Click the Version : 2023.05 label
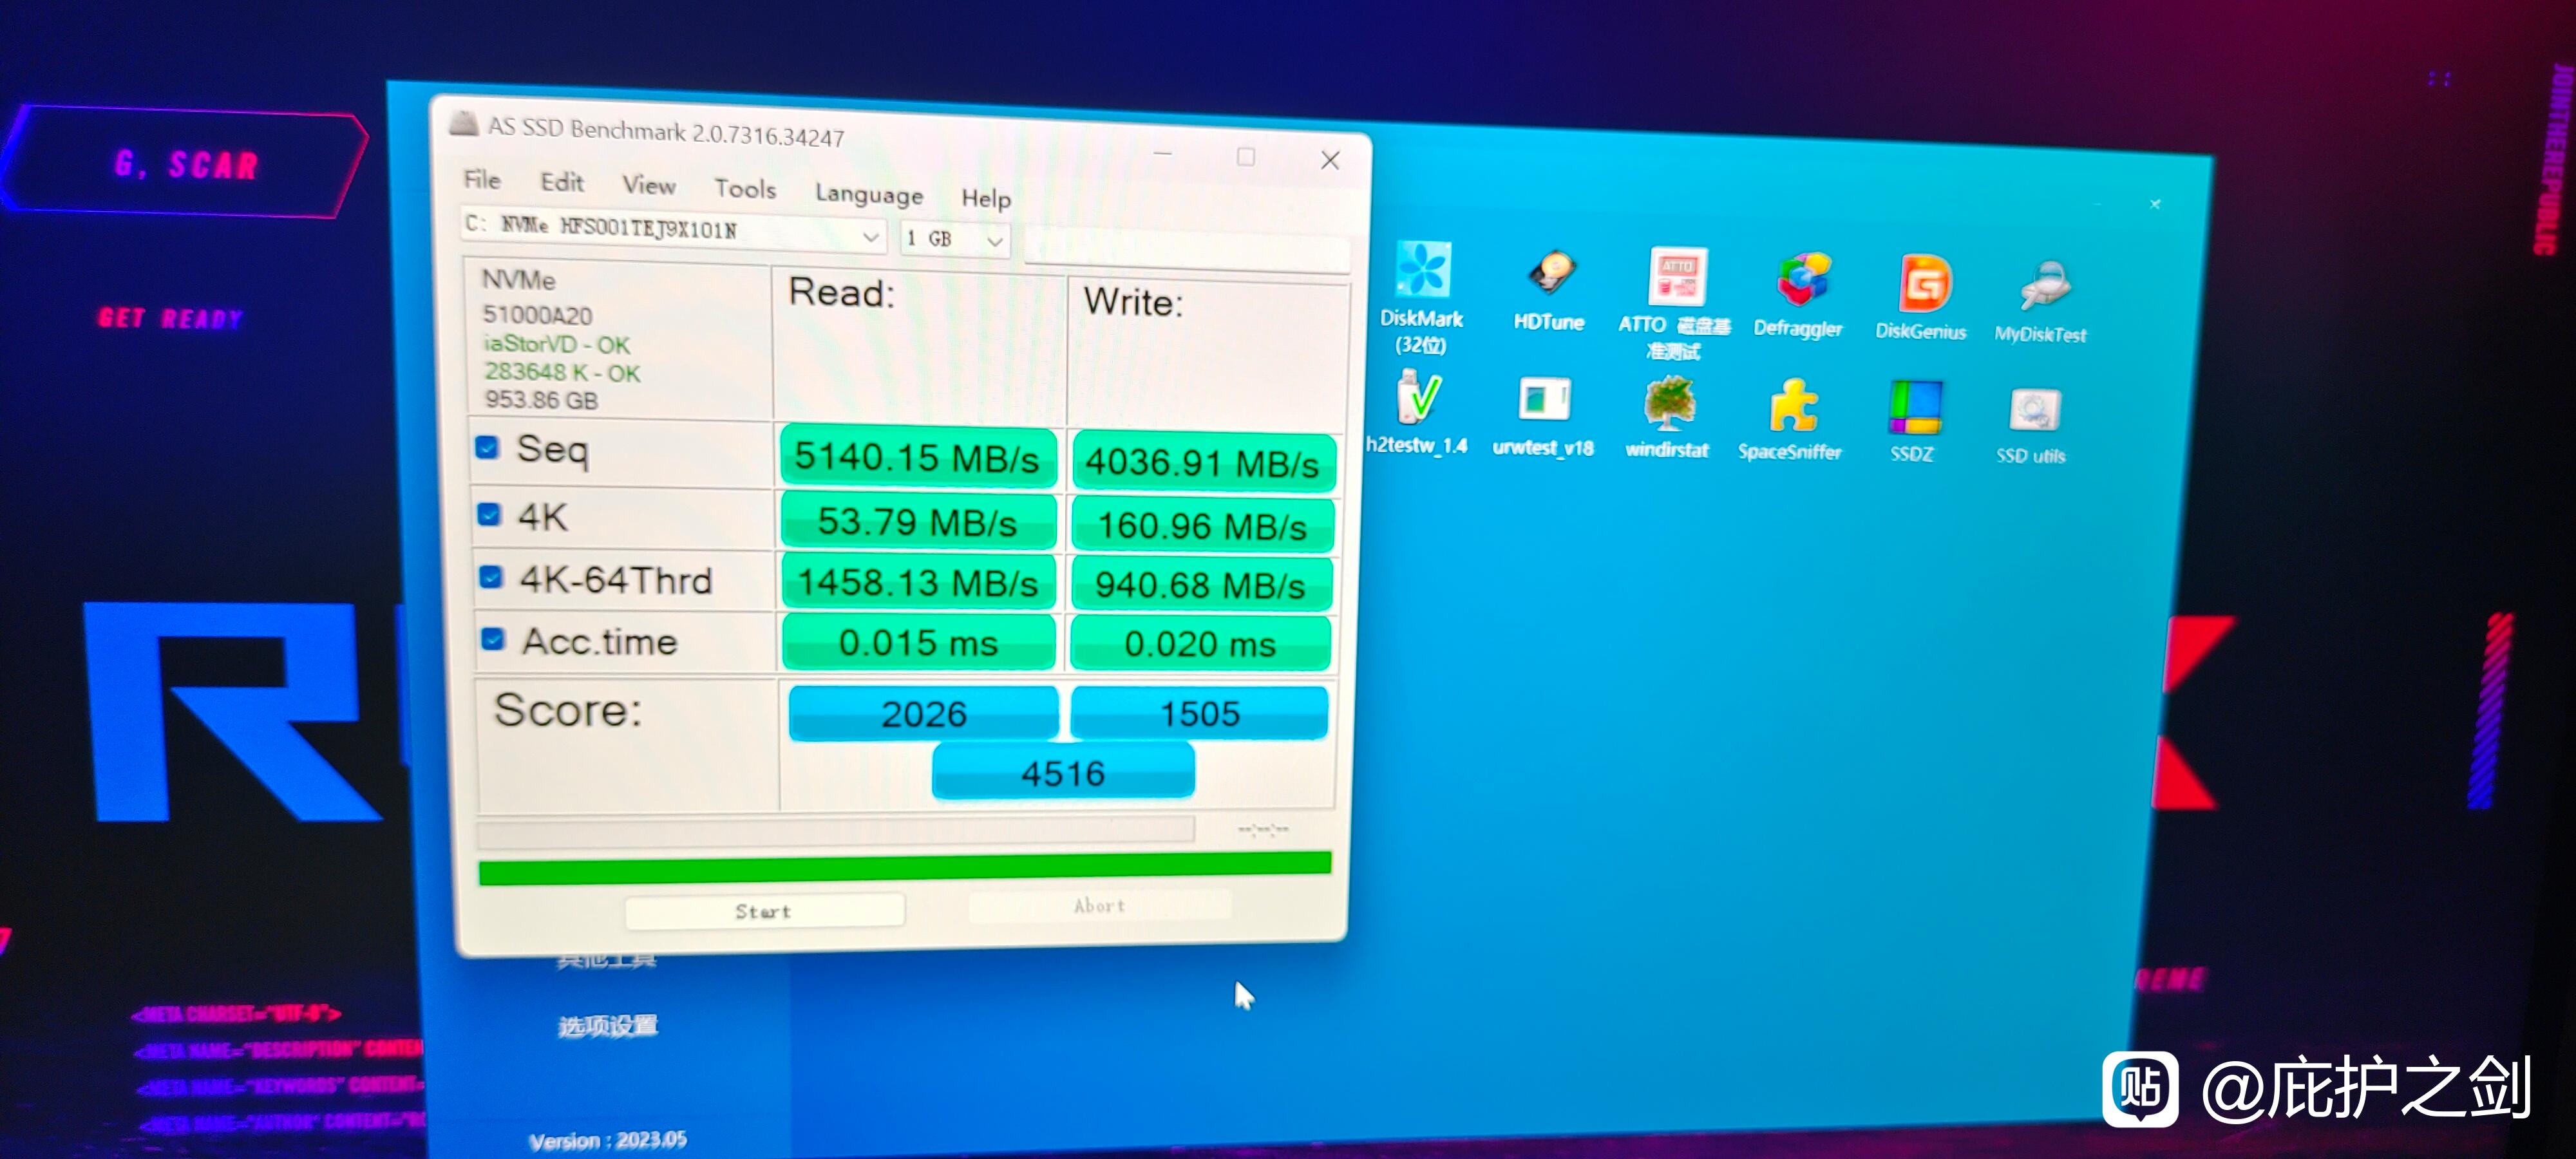 608,1140
